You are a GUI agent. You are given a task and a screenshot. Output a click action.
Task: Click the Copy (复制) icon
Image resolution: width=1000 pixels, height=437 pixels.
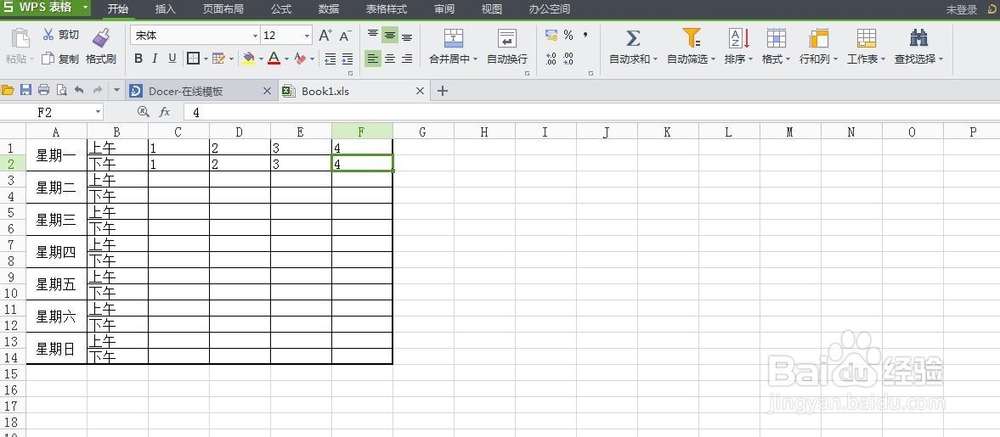pos(48,59)
